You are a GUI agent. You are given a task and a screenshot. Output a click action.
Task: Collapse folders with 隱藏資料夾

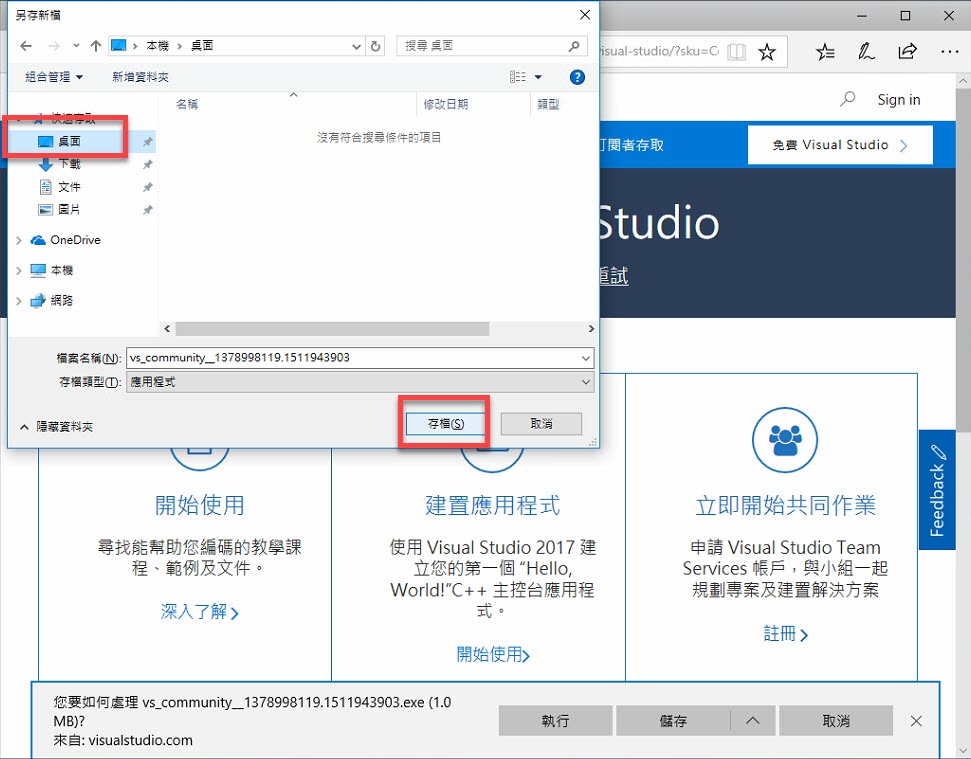(56, 427)
